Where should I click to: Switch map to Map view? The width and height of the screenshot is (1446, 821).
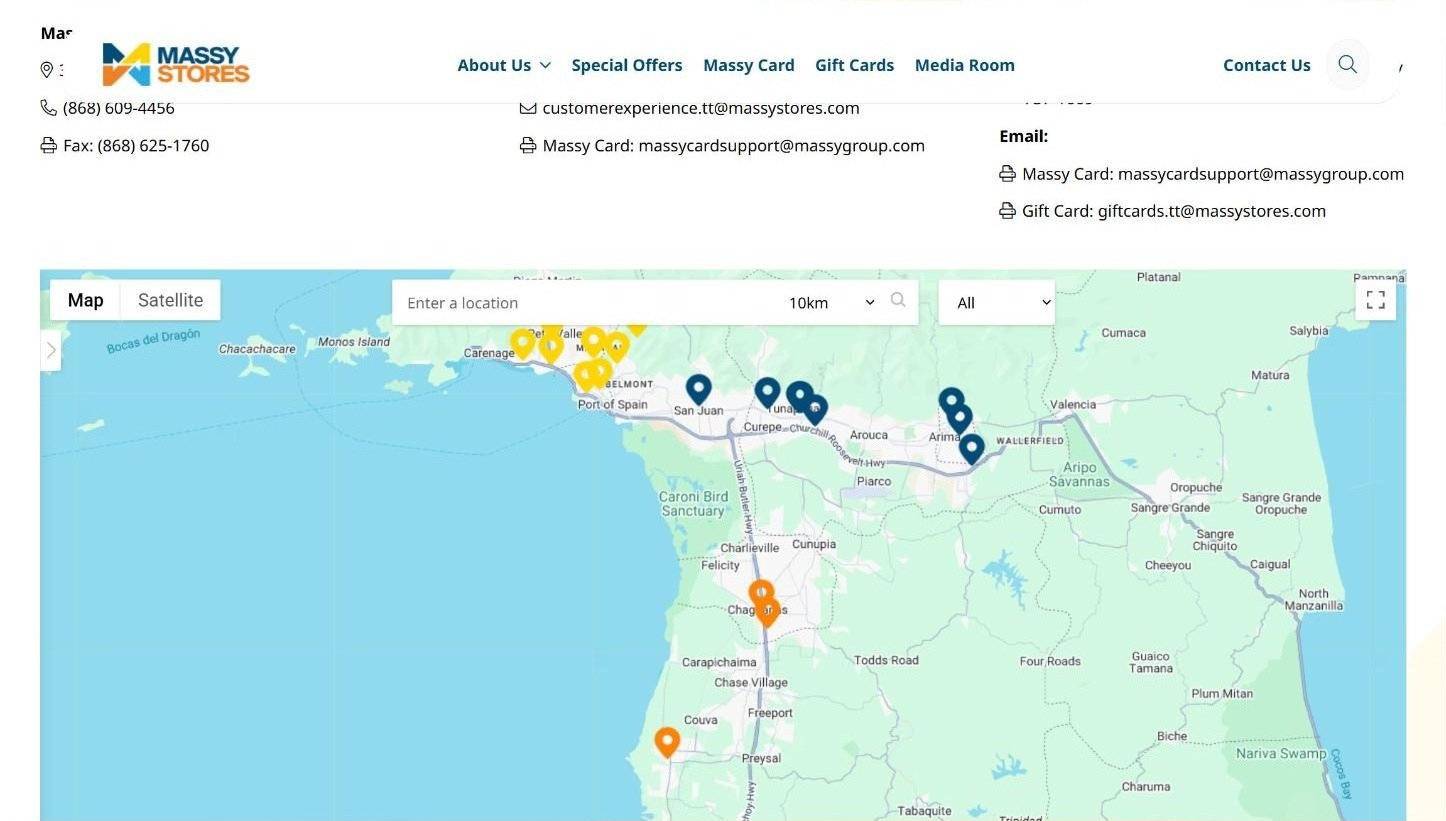pos(85,300)
